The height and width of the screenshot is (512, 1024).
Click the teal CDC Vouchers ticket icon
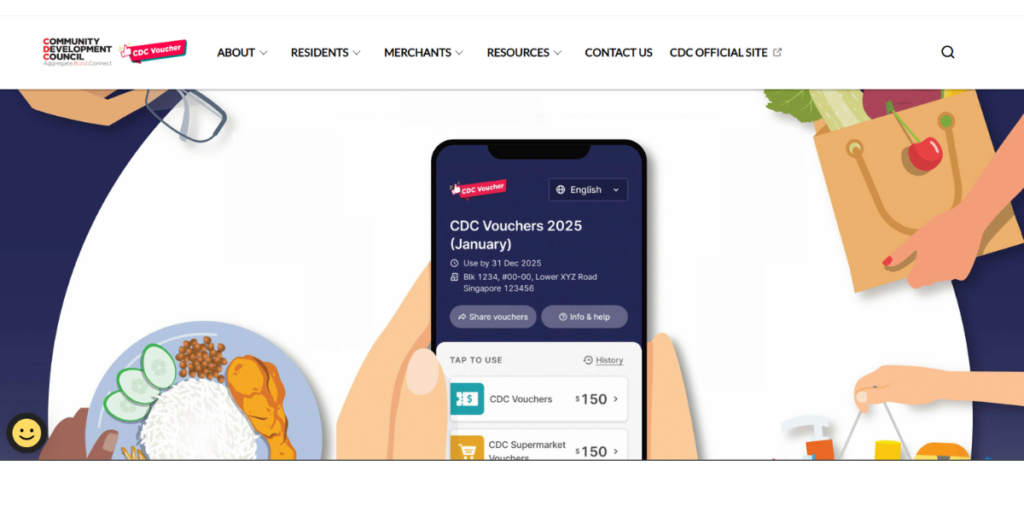pos(467,399)
